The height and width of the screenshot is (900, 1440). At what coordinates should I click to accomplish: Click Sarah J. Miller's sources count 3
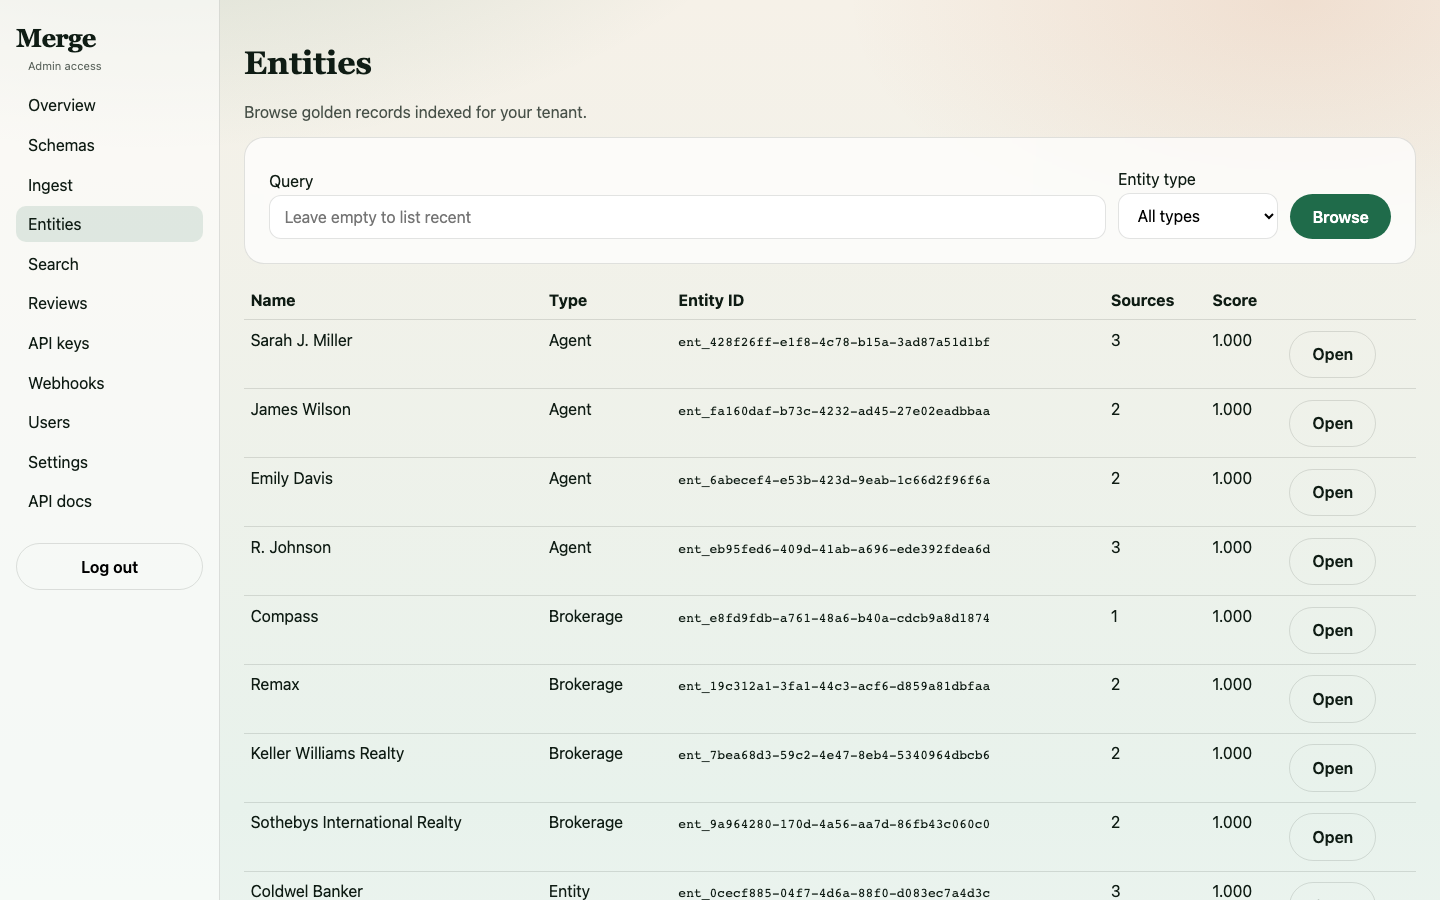[1115, 340]
